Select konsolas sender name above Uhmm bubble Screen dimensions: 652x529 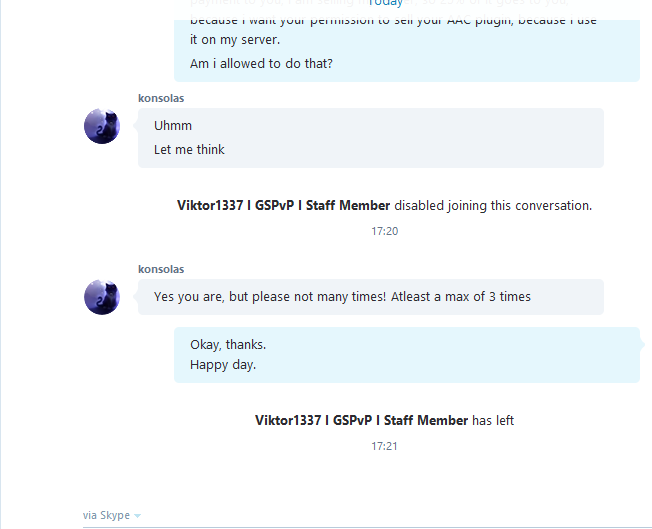(161, 98)
